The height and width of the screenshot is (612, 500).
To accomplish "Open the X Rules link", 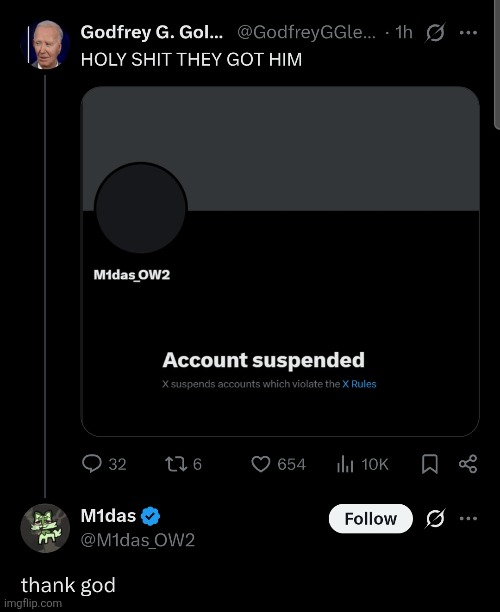I will click(x=359, y=384).
